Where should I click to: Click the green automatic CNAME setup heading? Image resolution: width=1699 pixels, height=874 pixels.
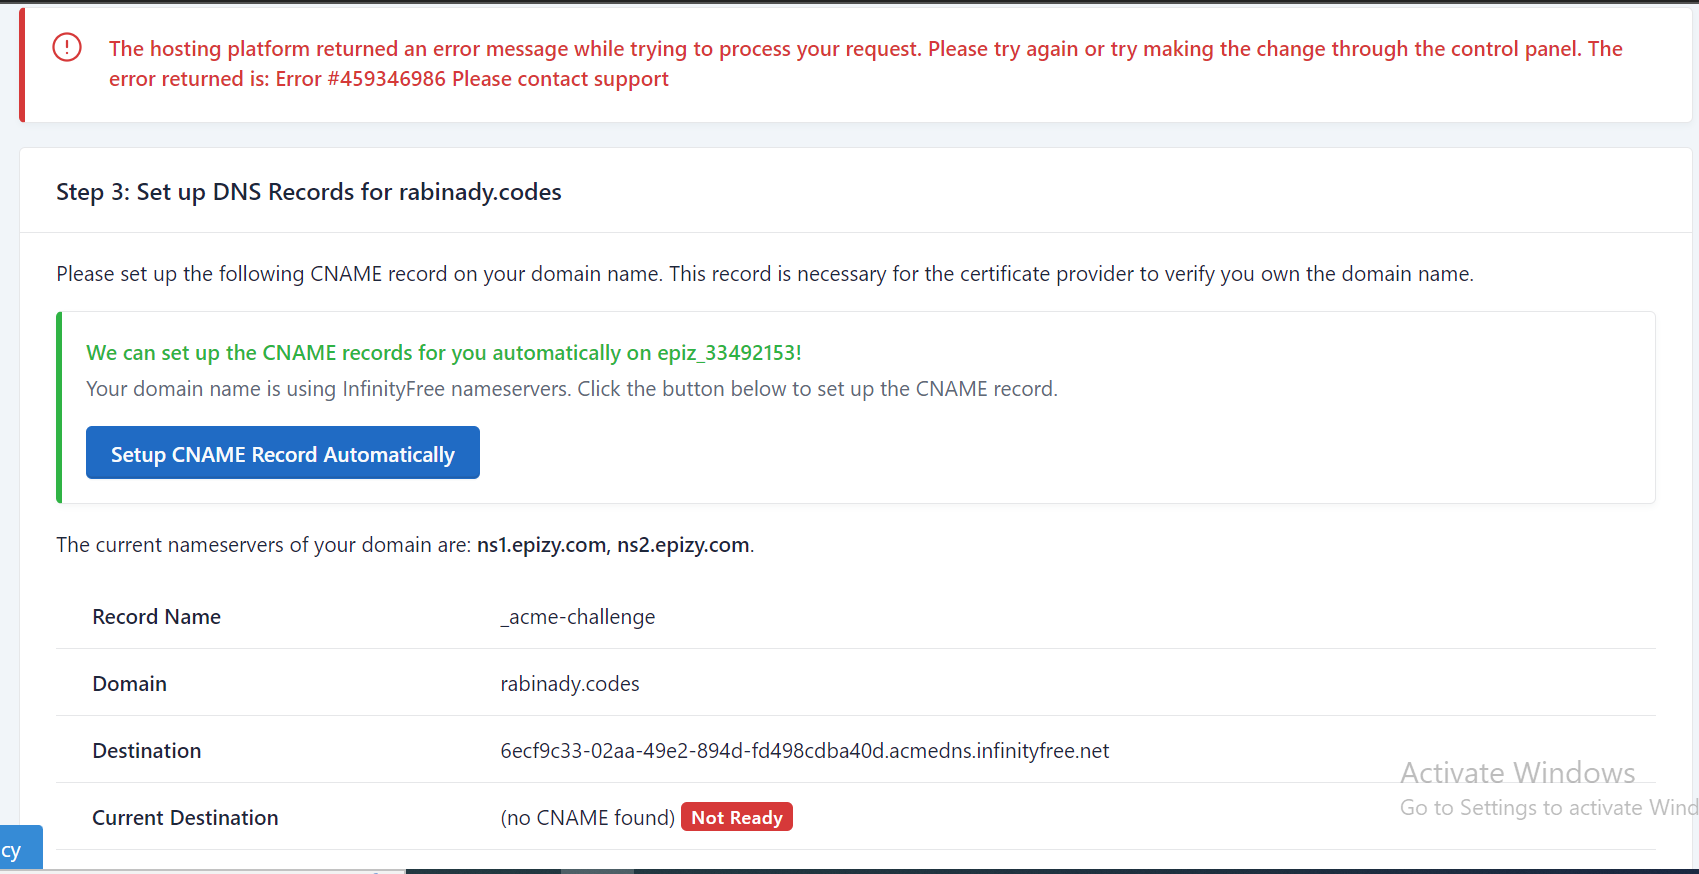(x=443, y=353)
